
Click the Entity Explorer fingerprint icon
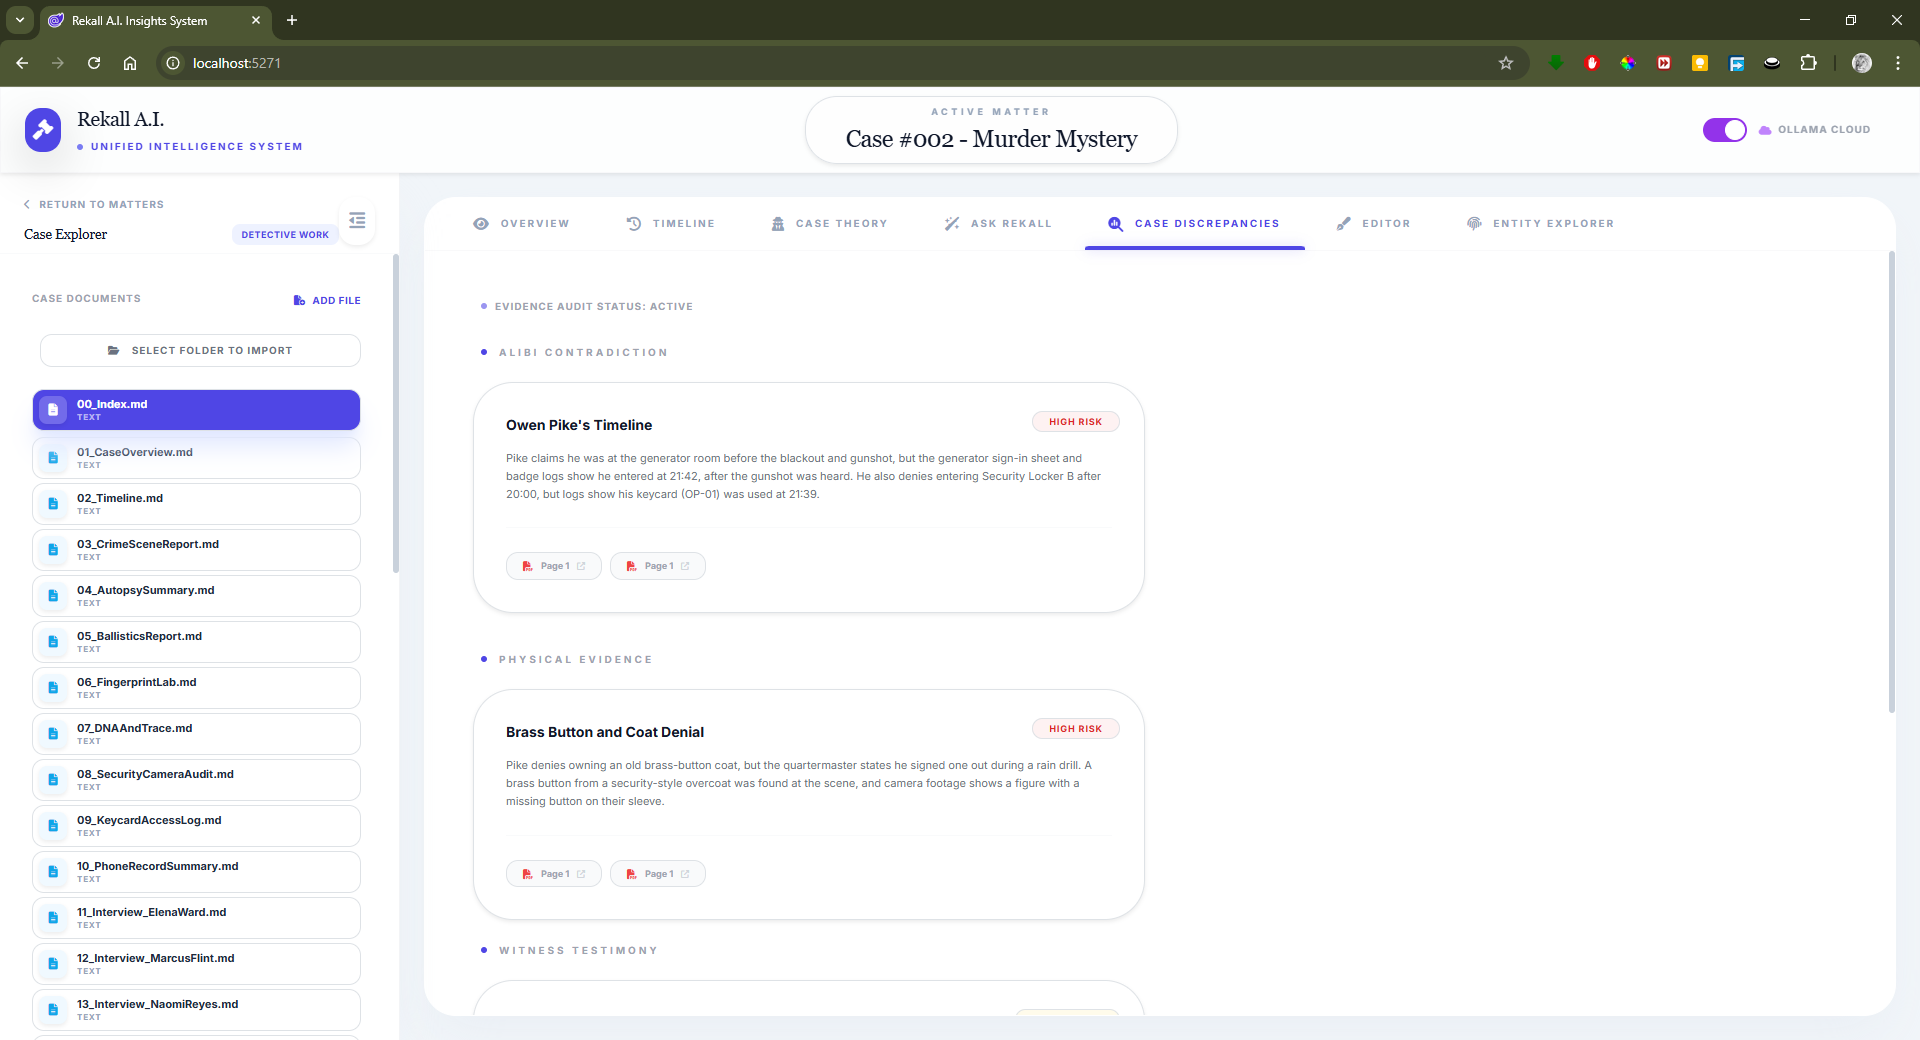click(1474, 224)
